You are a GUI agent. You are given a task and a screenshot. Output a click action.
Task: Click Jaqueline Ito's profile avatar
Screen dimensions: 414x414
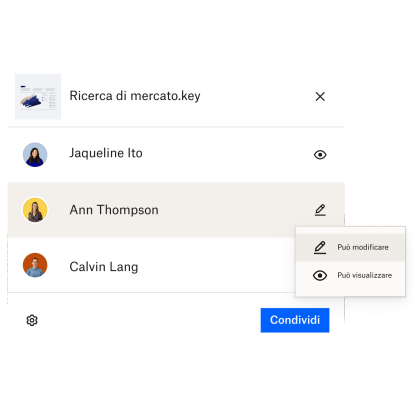pyautogui.click(x=35, y=155)
